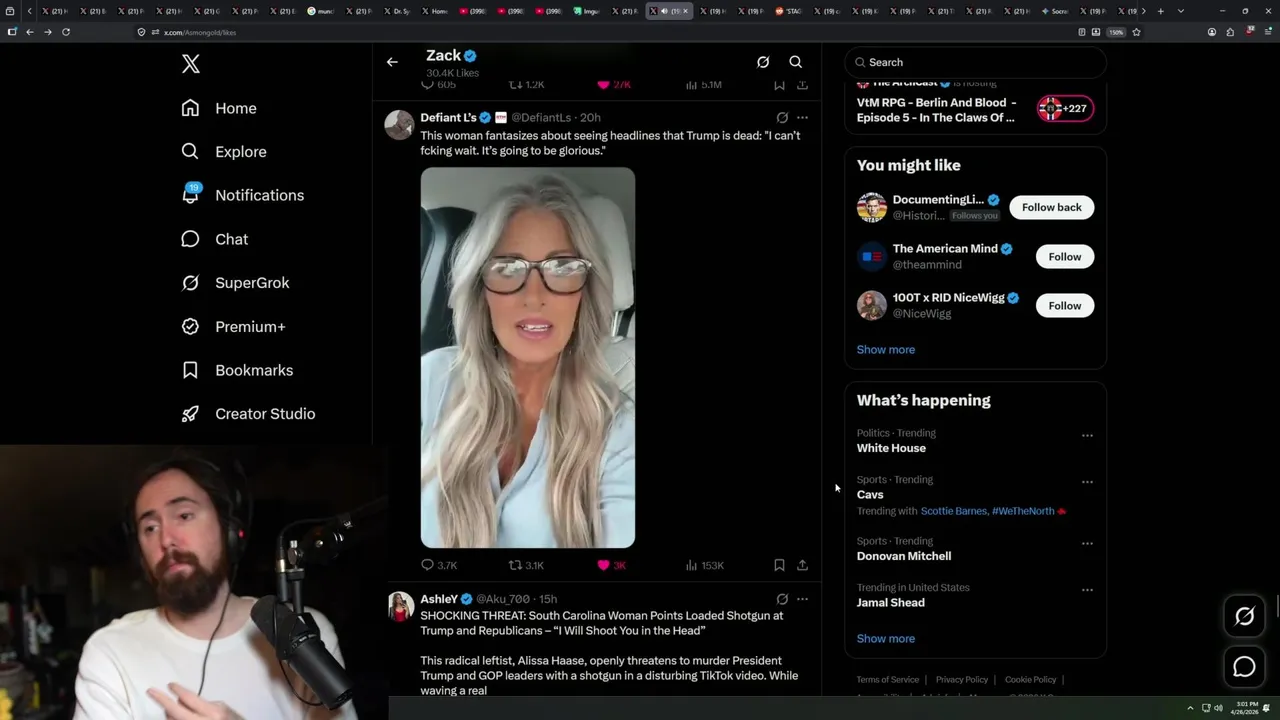Show more trends under What's happening

coord(885,639)
